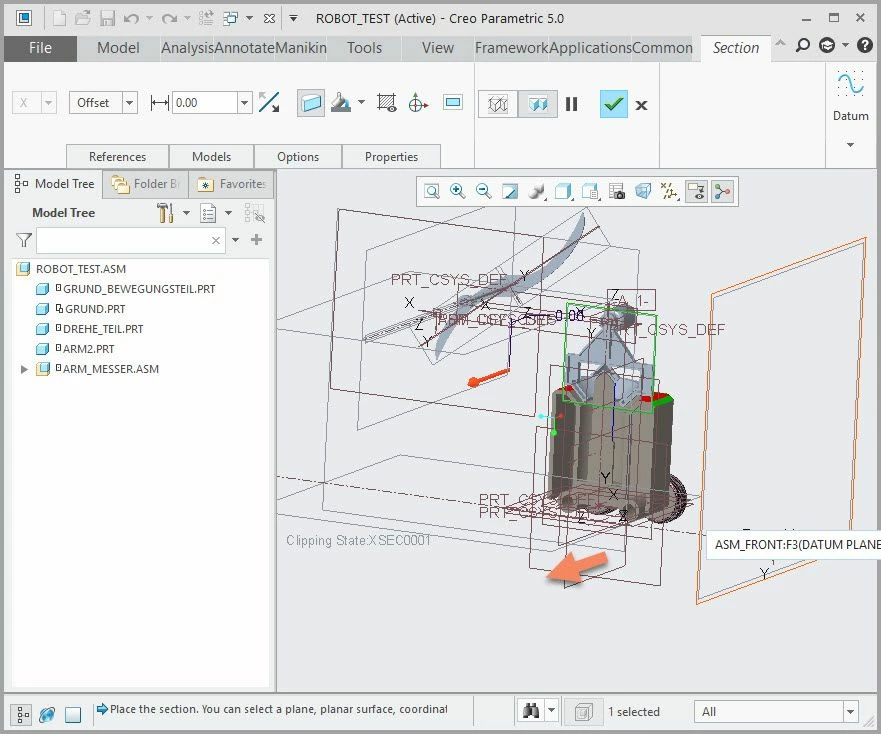Toggle the annotation display eye icon
881x734 pixels.
click(x=696, y=192)
